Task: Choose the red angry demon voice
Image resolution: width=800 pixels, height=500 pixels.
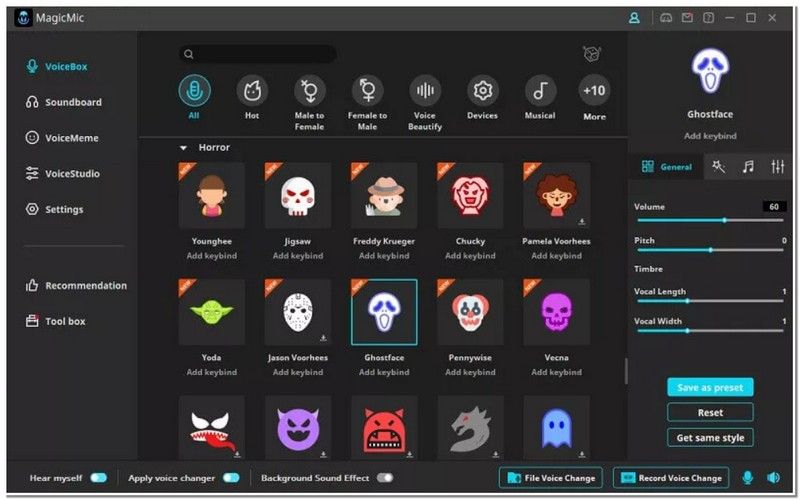Action: point(384,428)
